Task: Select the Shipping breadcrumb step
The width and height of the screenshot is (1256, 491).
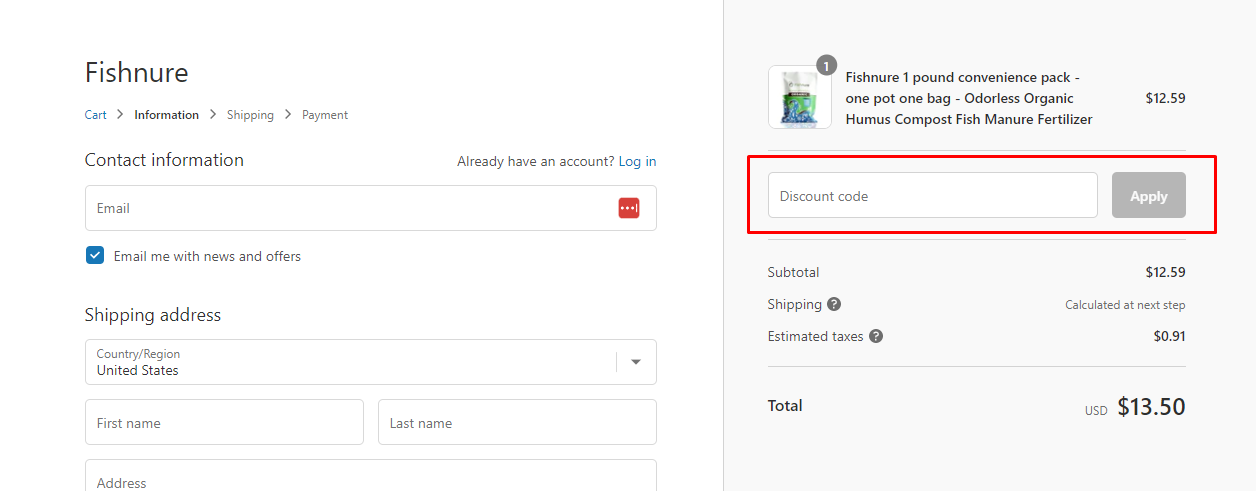Action: pos(250,115)
